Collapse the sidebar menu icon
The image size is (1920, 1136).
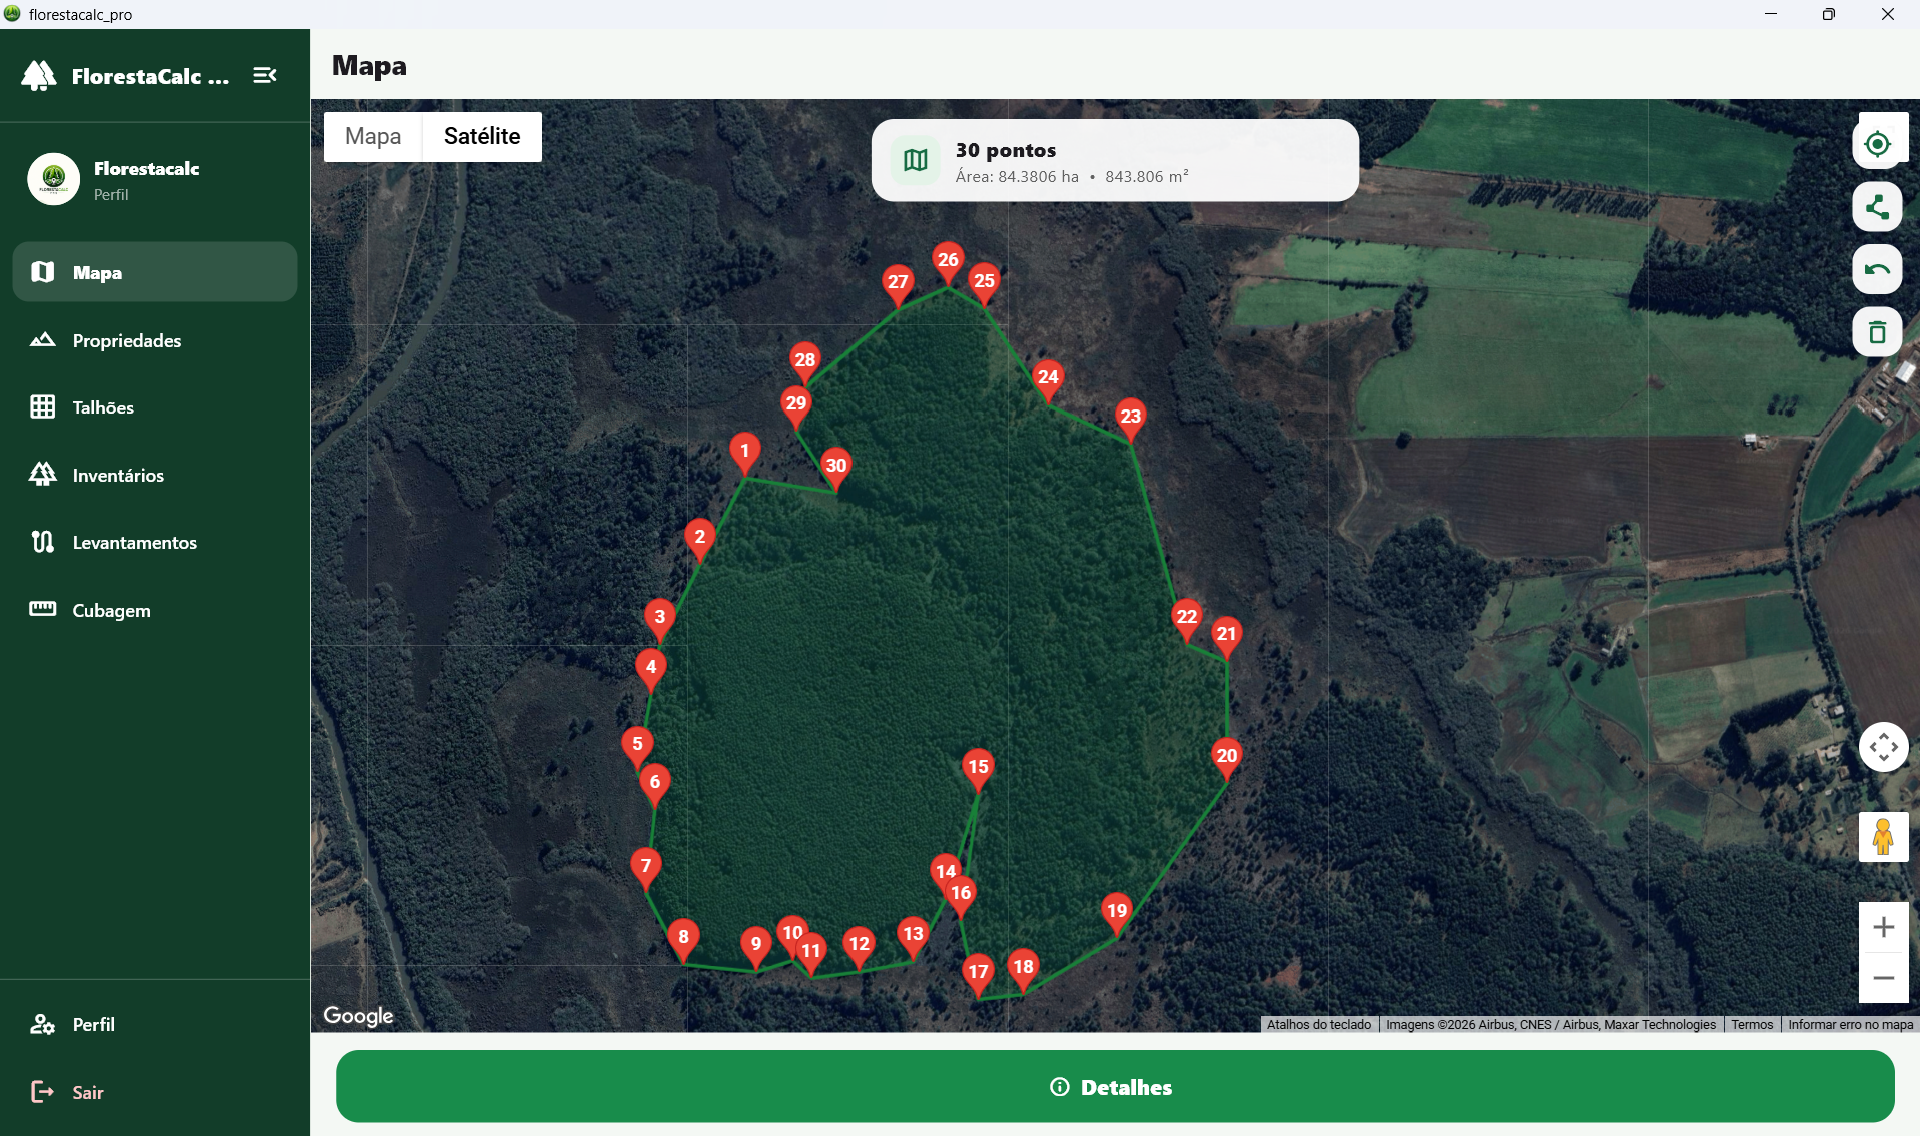264,76
